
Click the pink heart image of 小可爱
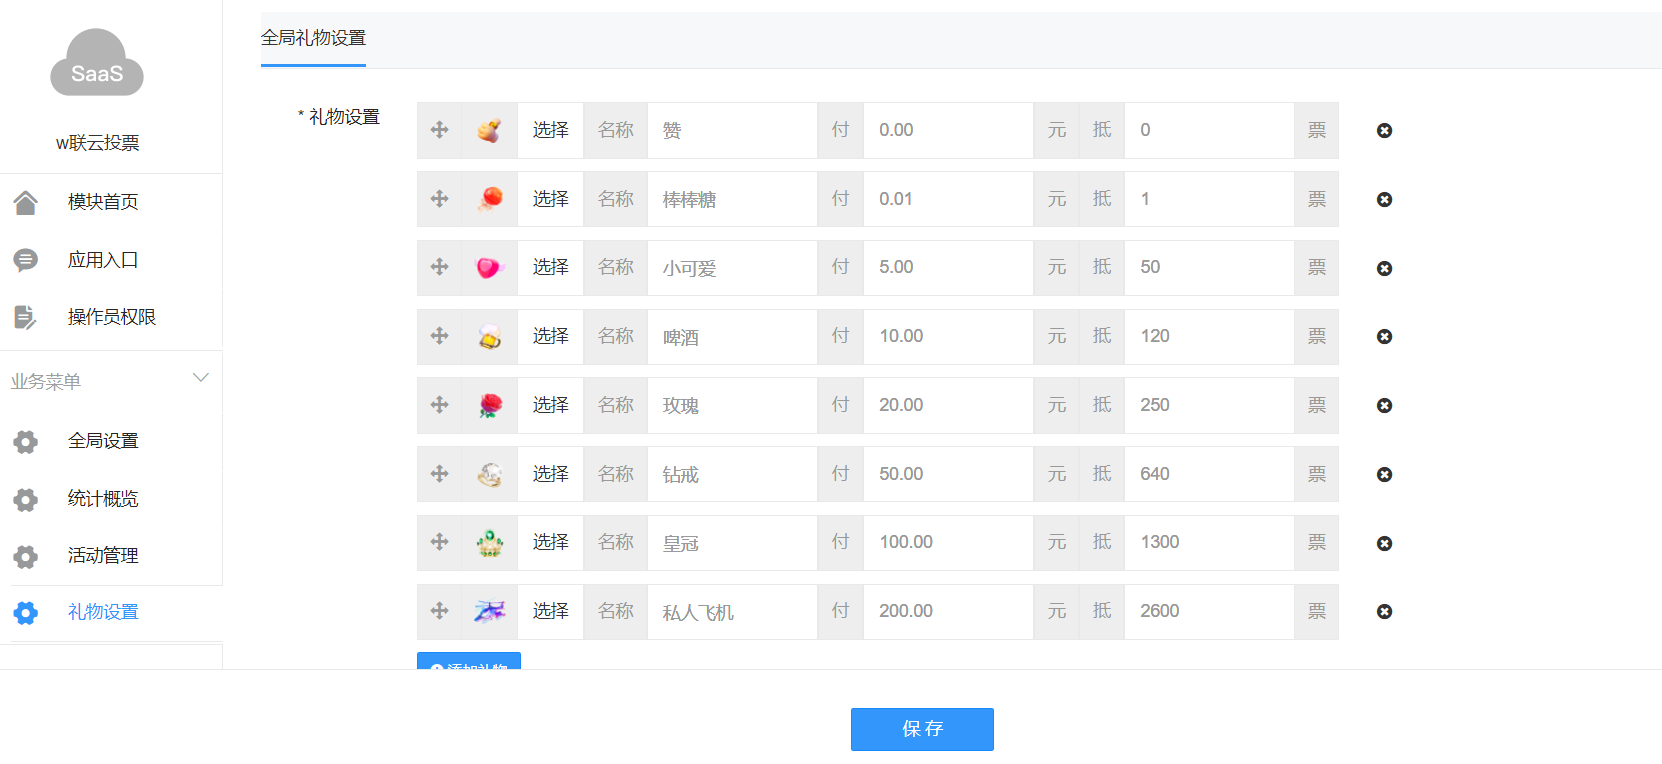pyautogui.click(x=490, y=267)
